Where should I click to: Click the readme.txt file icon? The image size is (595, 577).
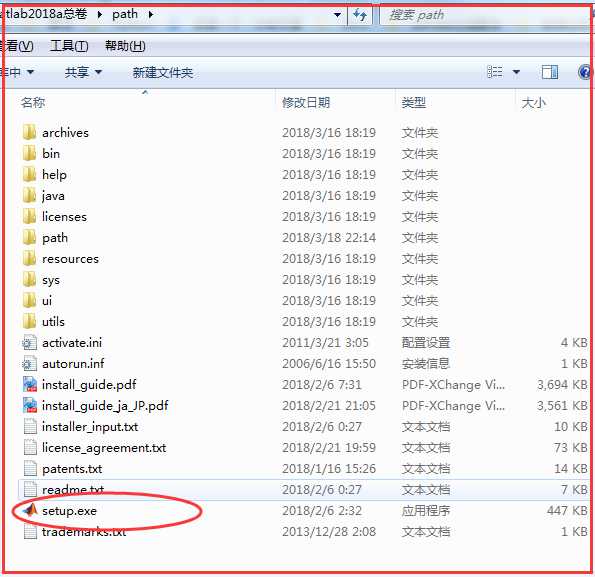[30, 489]
